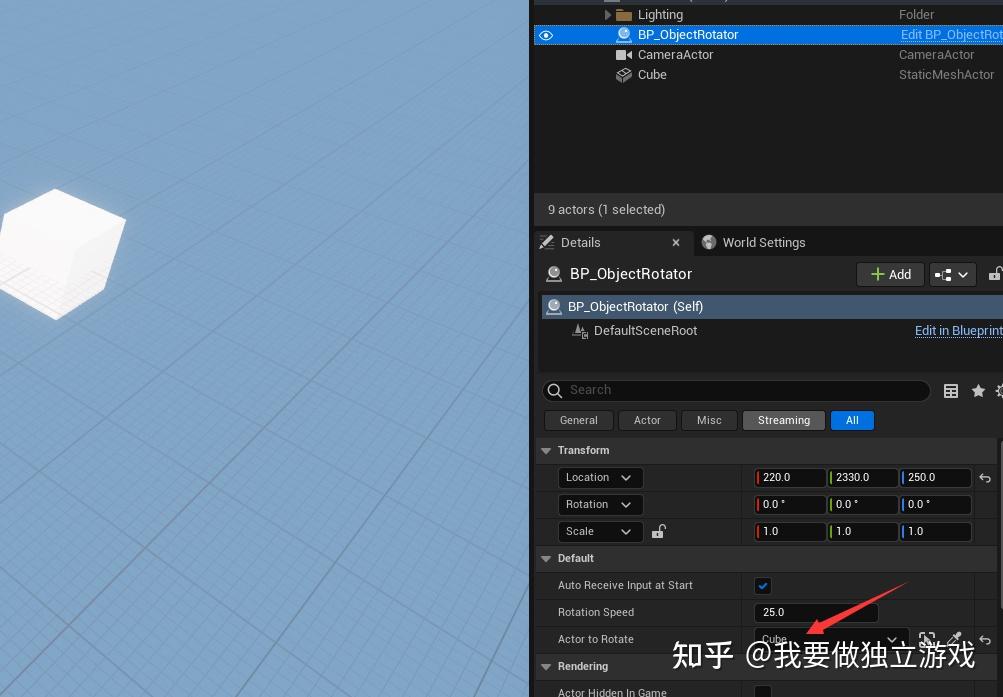Enable the Actor Hidden In Game checkbox

763,691
